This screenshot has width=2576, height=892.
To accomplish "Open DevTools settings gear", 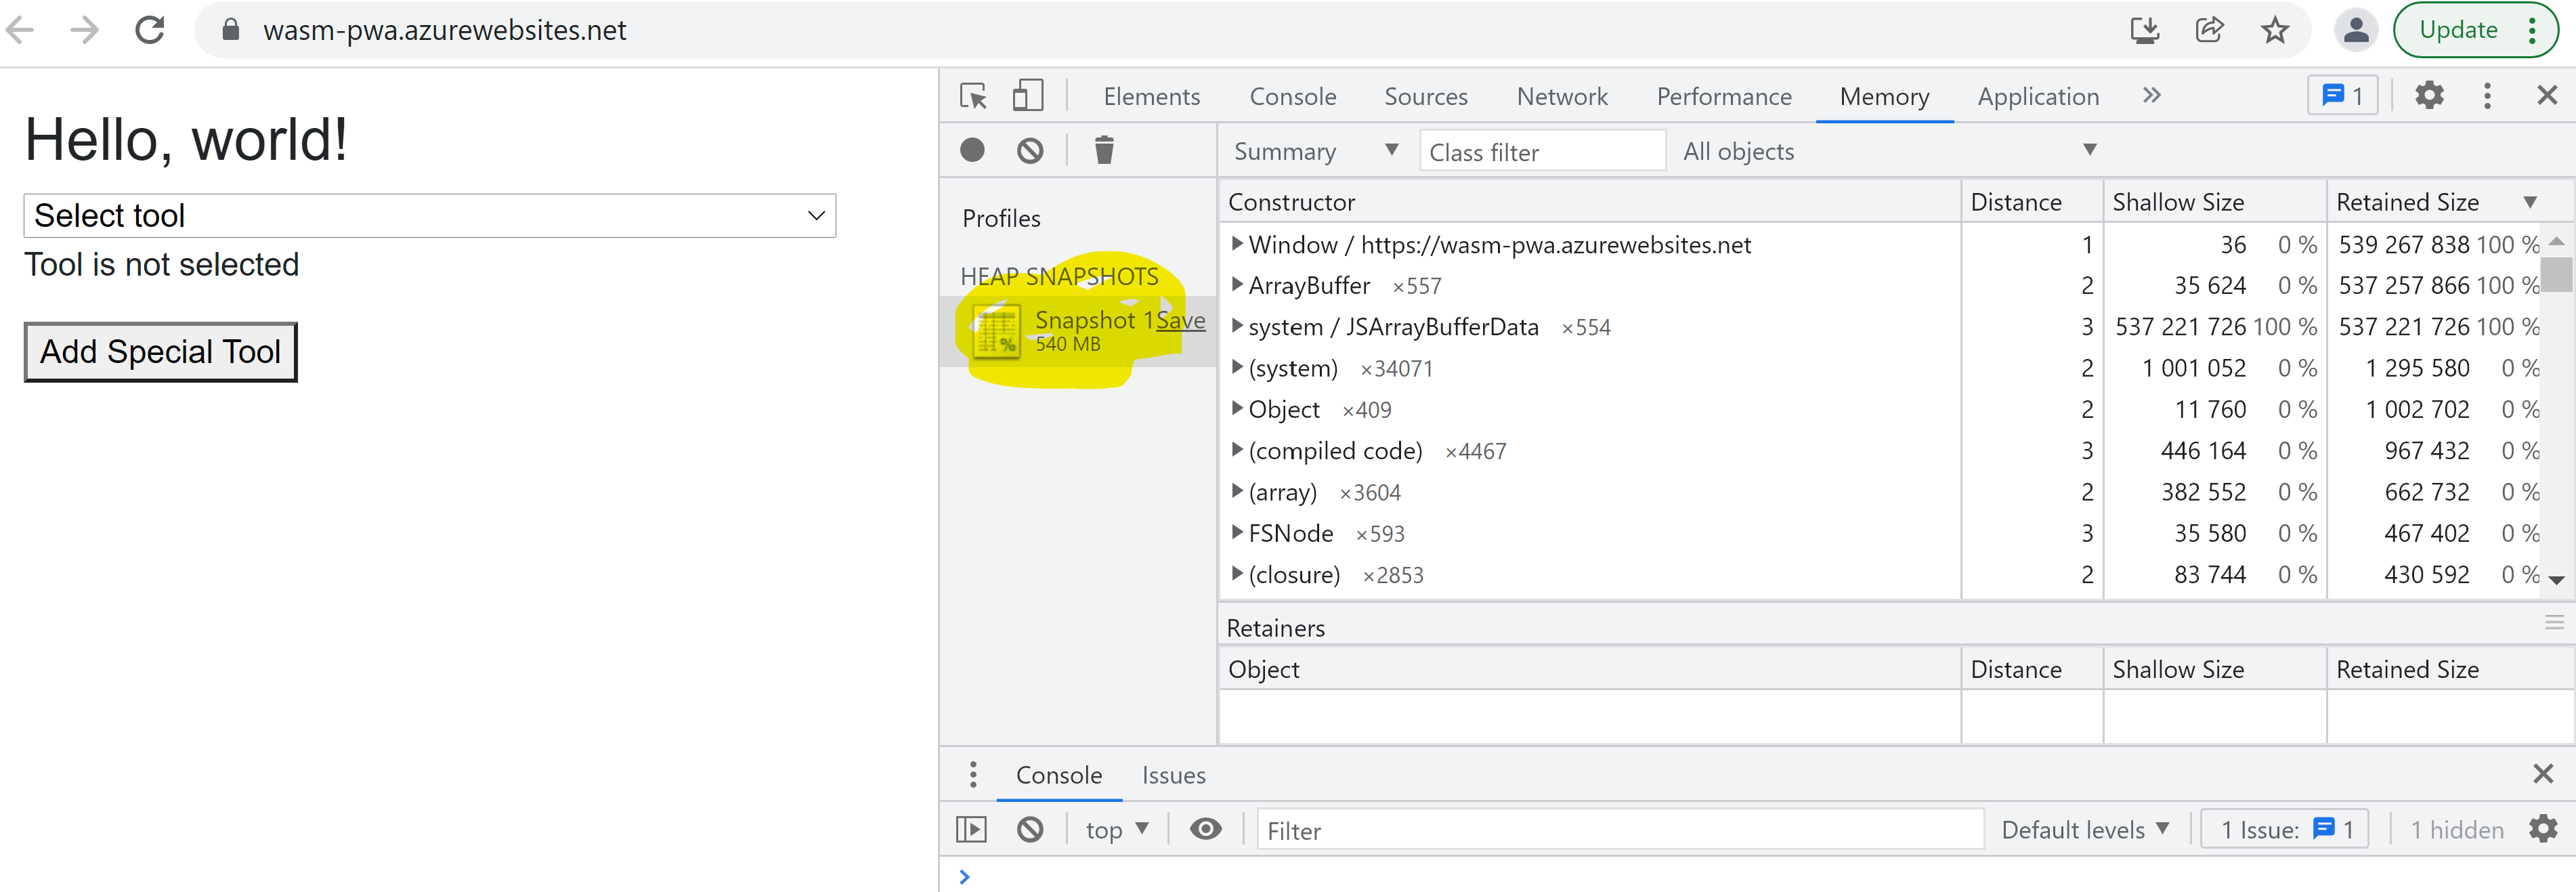I will coord(2430,95).
